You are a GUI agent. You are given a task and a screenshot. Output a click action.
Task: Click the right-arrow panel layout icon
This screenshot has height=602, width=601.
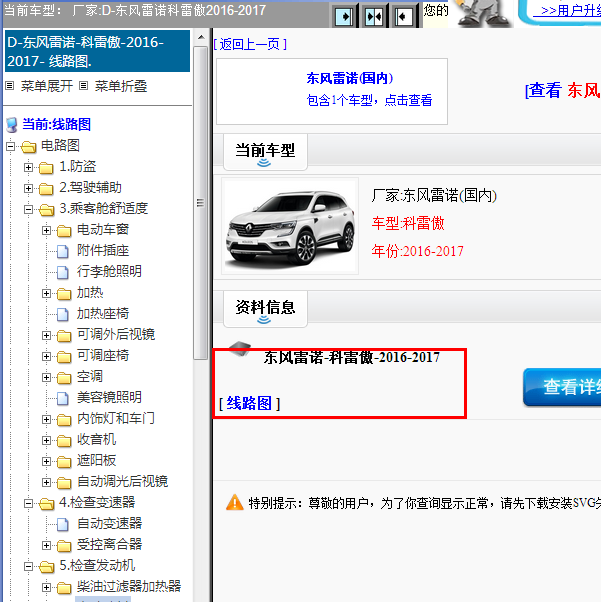click(x=344, y=16)
